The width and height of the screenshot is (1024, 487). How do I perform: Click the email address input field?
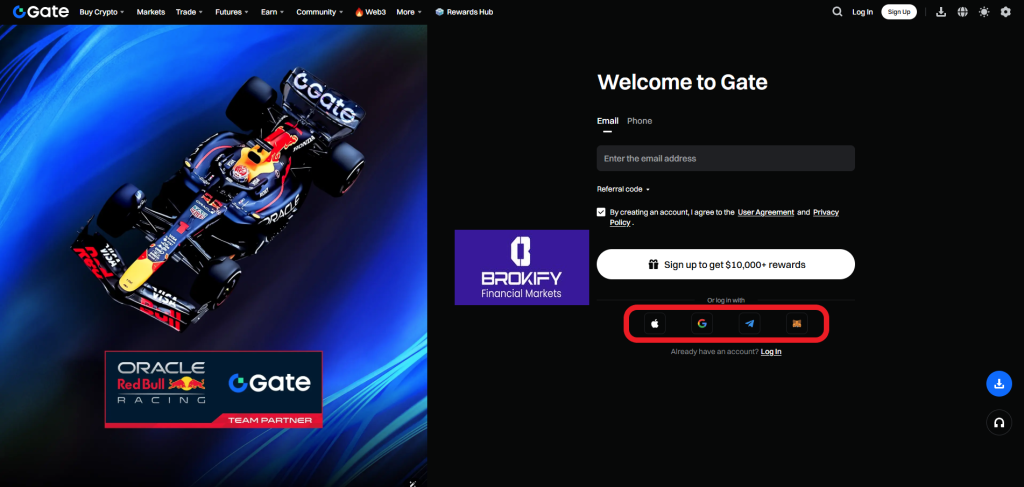(x=726, y=158)
